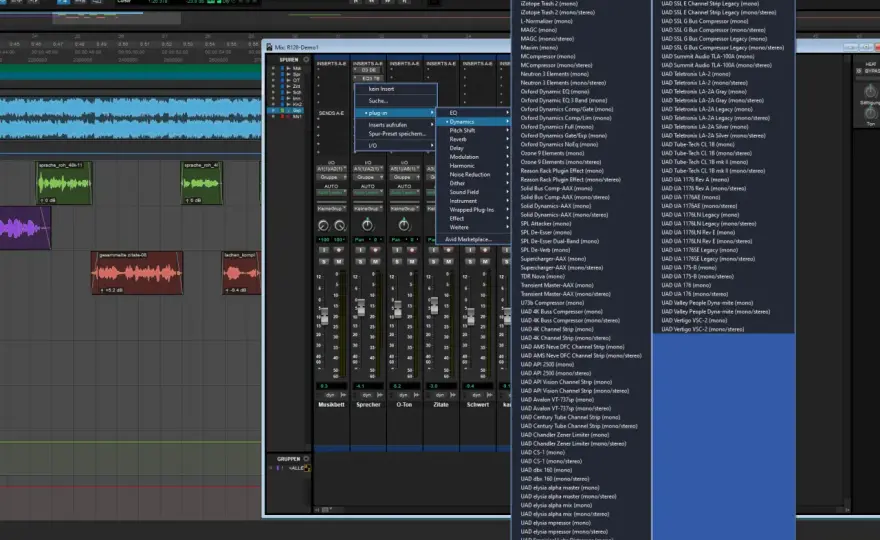This screenshot has width=880, height=540.
Task: Open O-Ton output window arrow icon
Action: coord(416,395)
